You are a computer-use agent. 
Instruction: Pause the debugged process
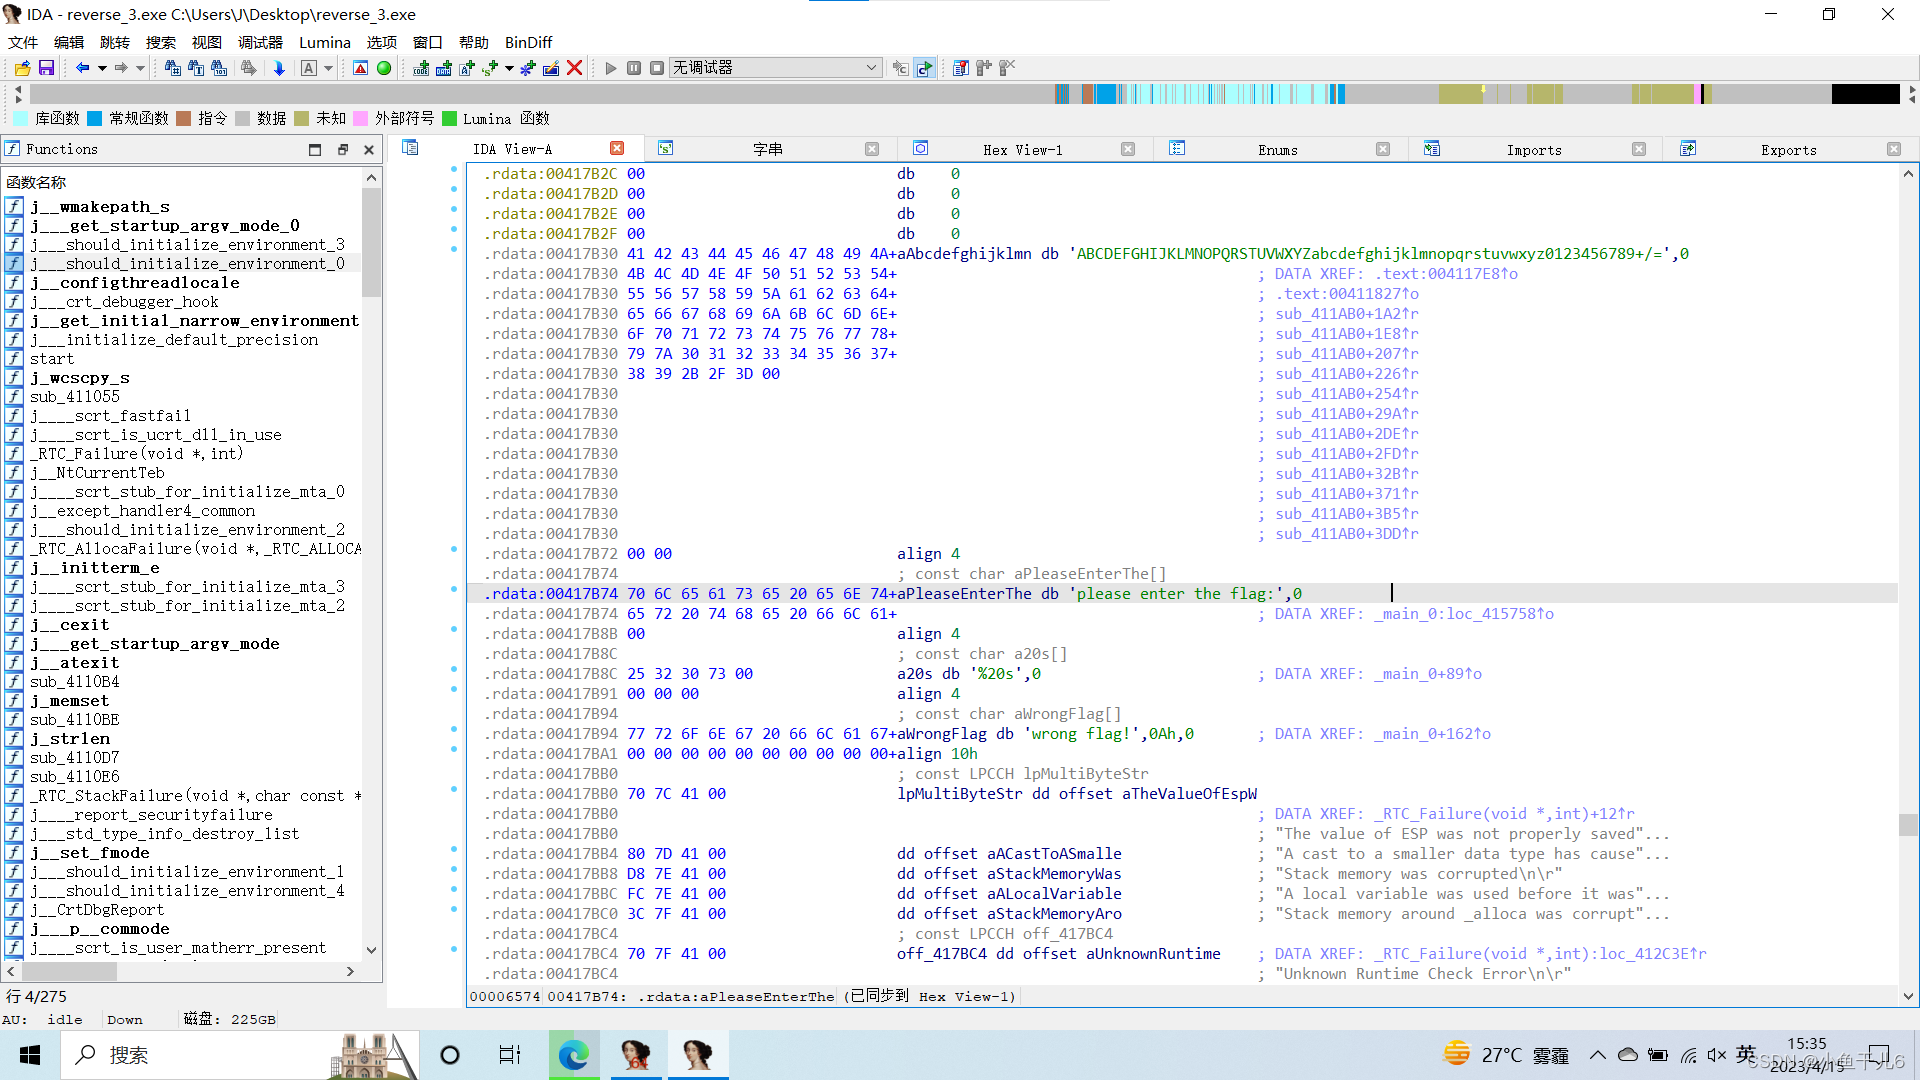pyautogui.click(x=634, y=68)
